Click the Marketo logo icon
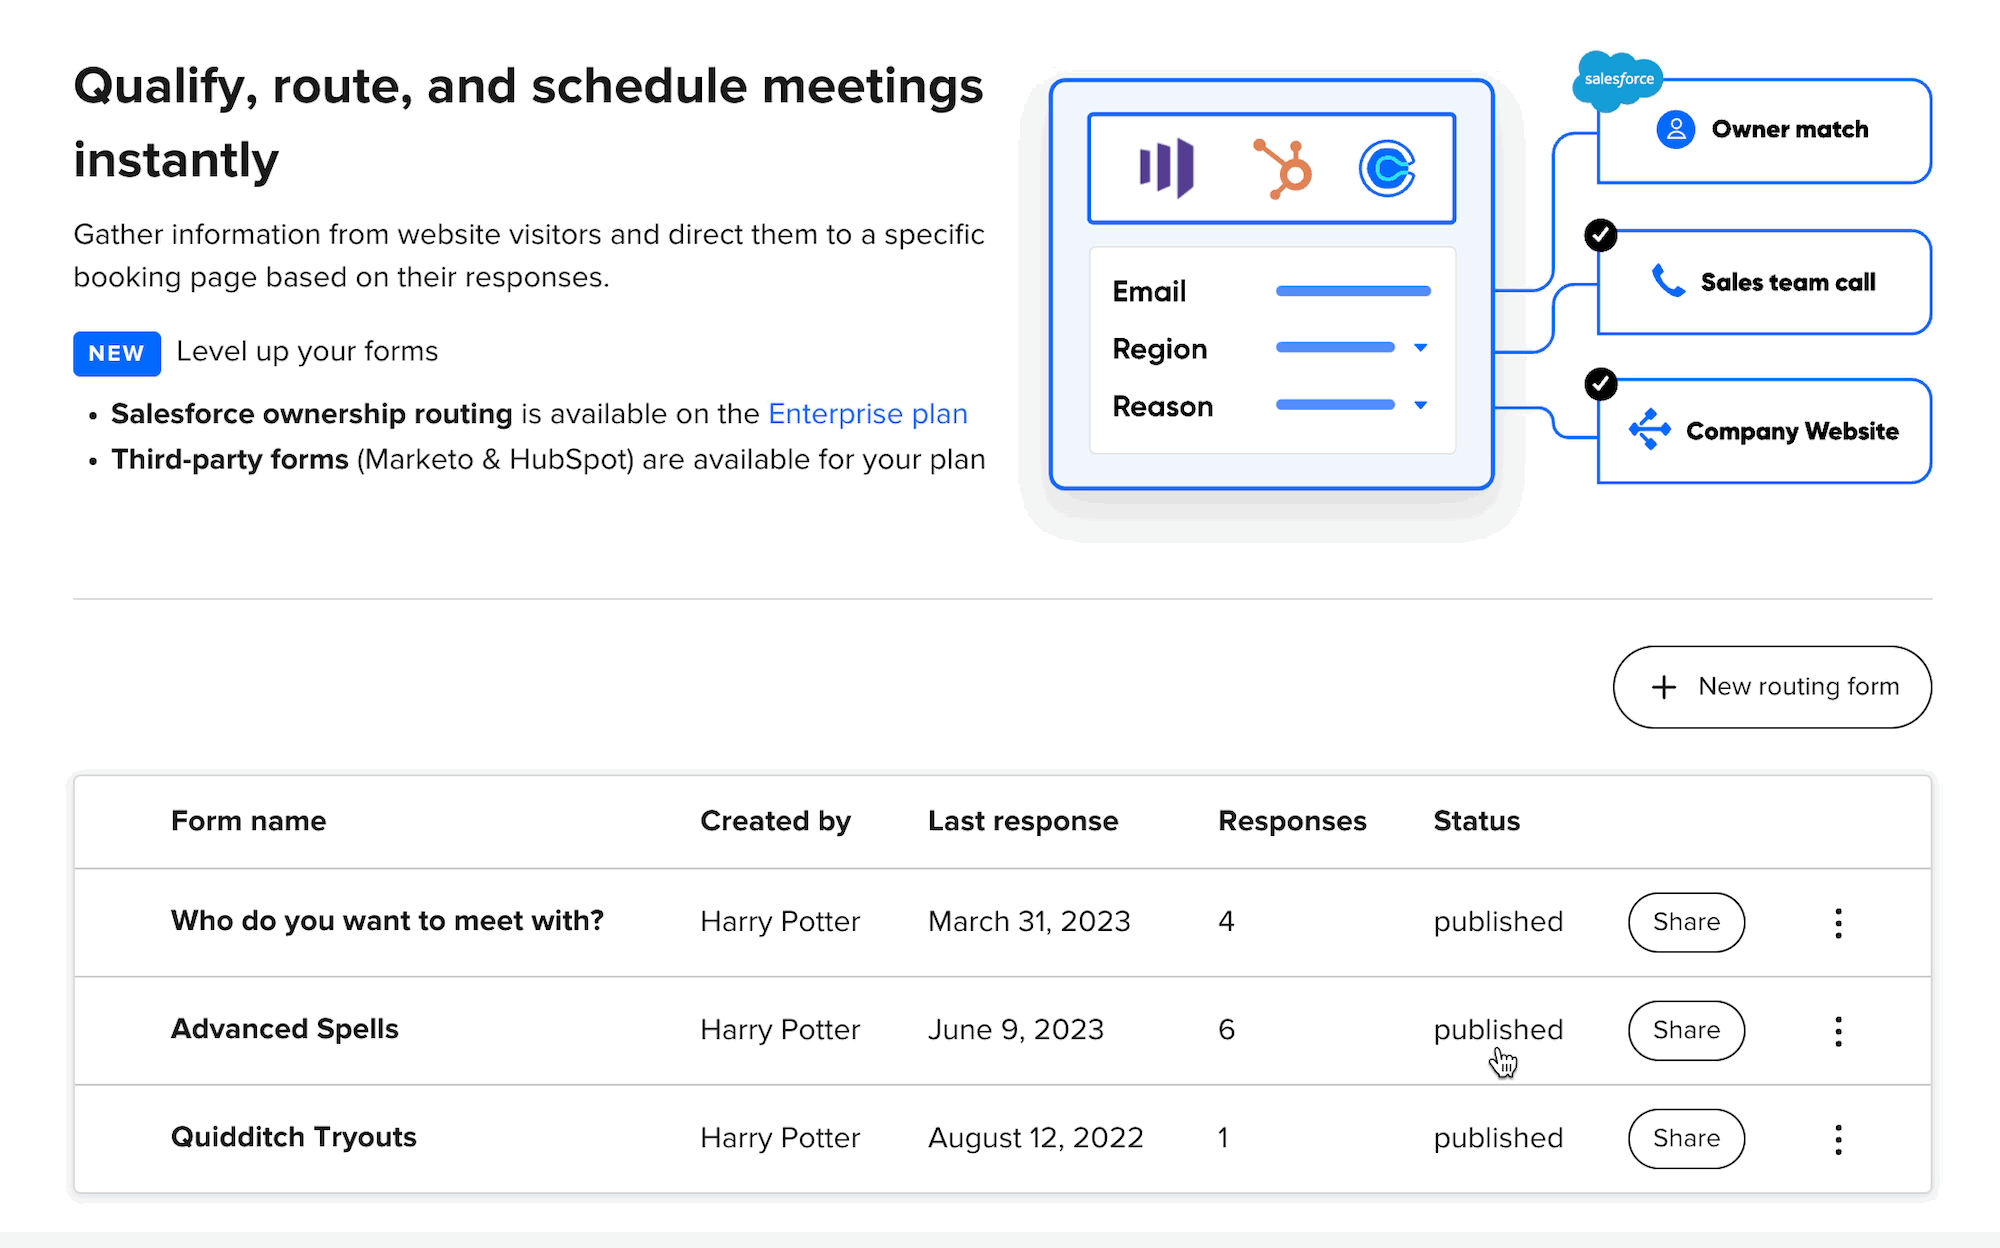2000x1248 pixels. 1166,167
